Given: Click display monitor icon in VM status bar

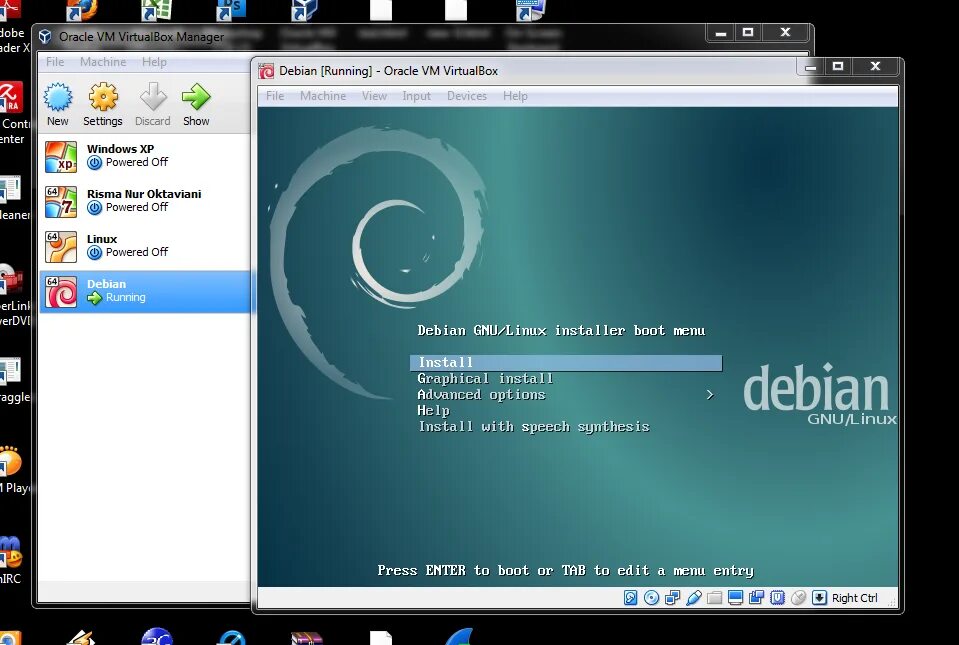Looking at the screenshot, I should 735,598.
